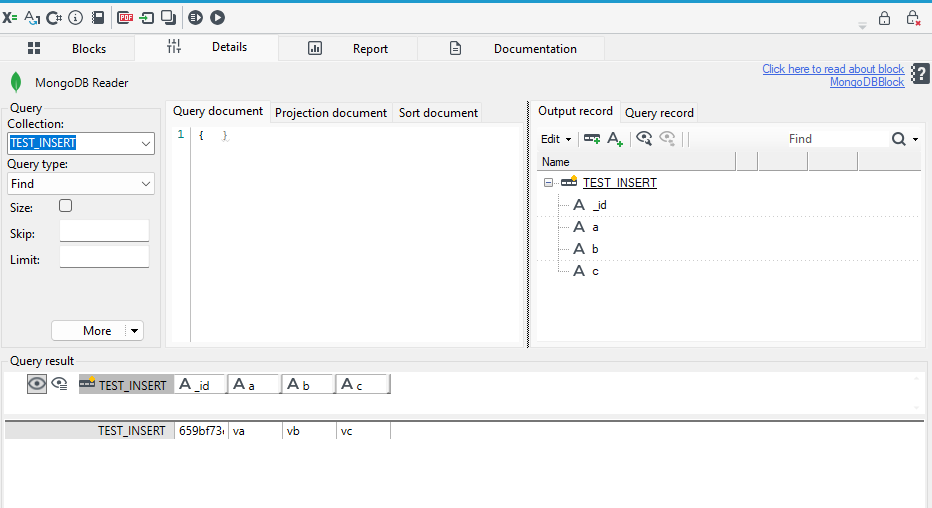Click the 'vc' result cell

tap(363, 431)
